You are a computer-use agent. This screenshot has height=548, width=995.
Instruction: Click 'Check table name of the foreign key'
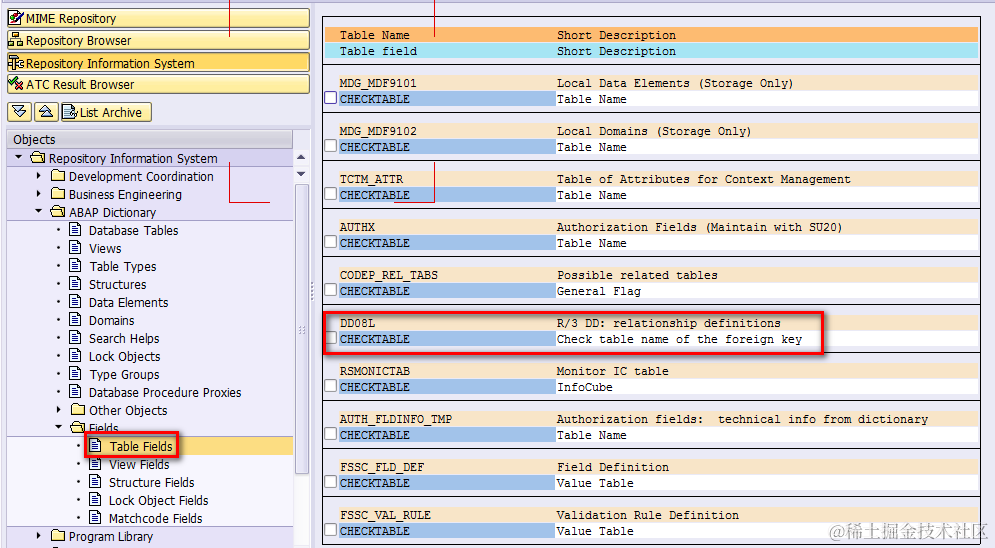point(679,339)
